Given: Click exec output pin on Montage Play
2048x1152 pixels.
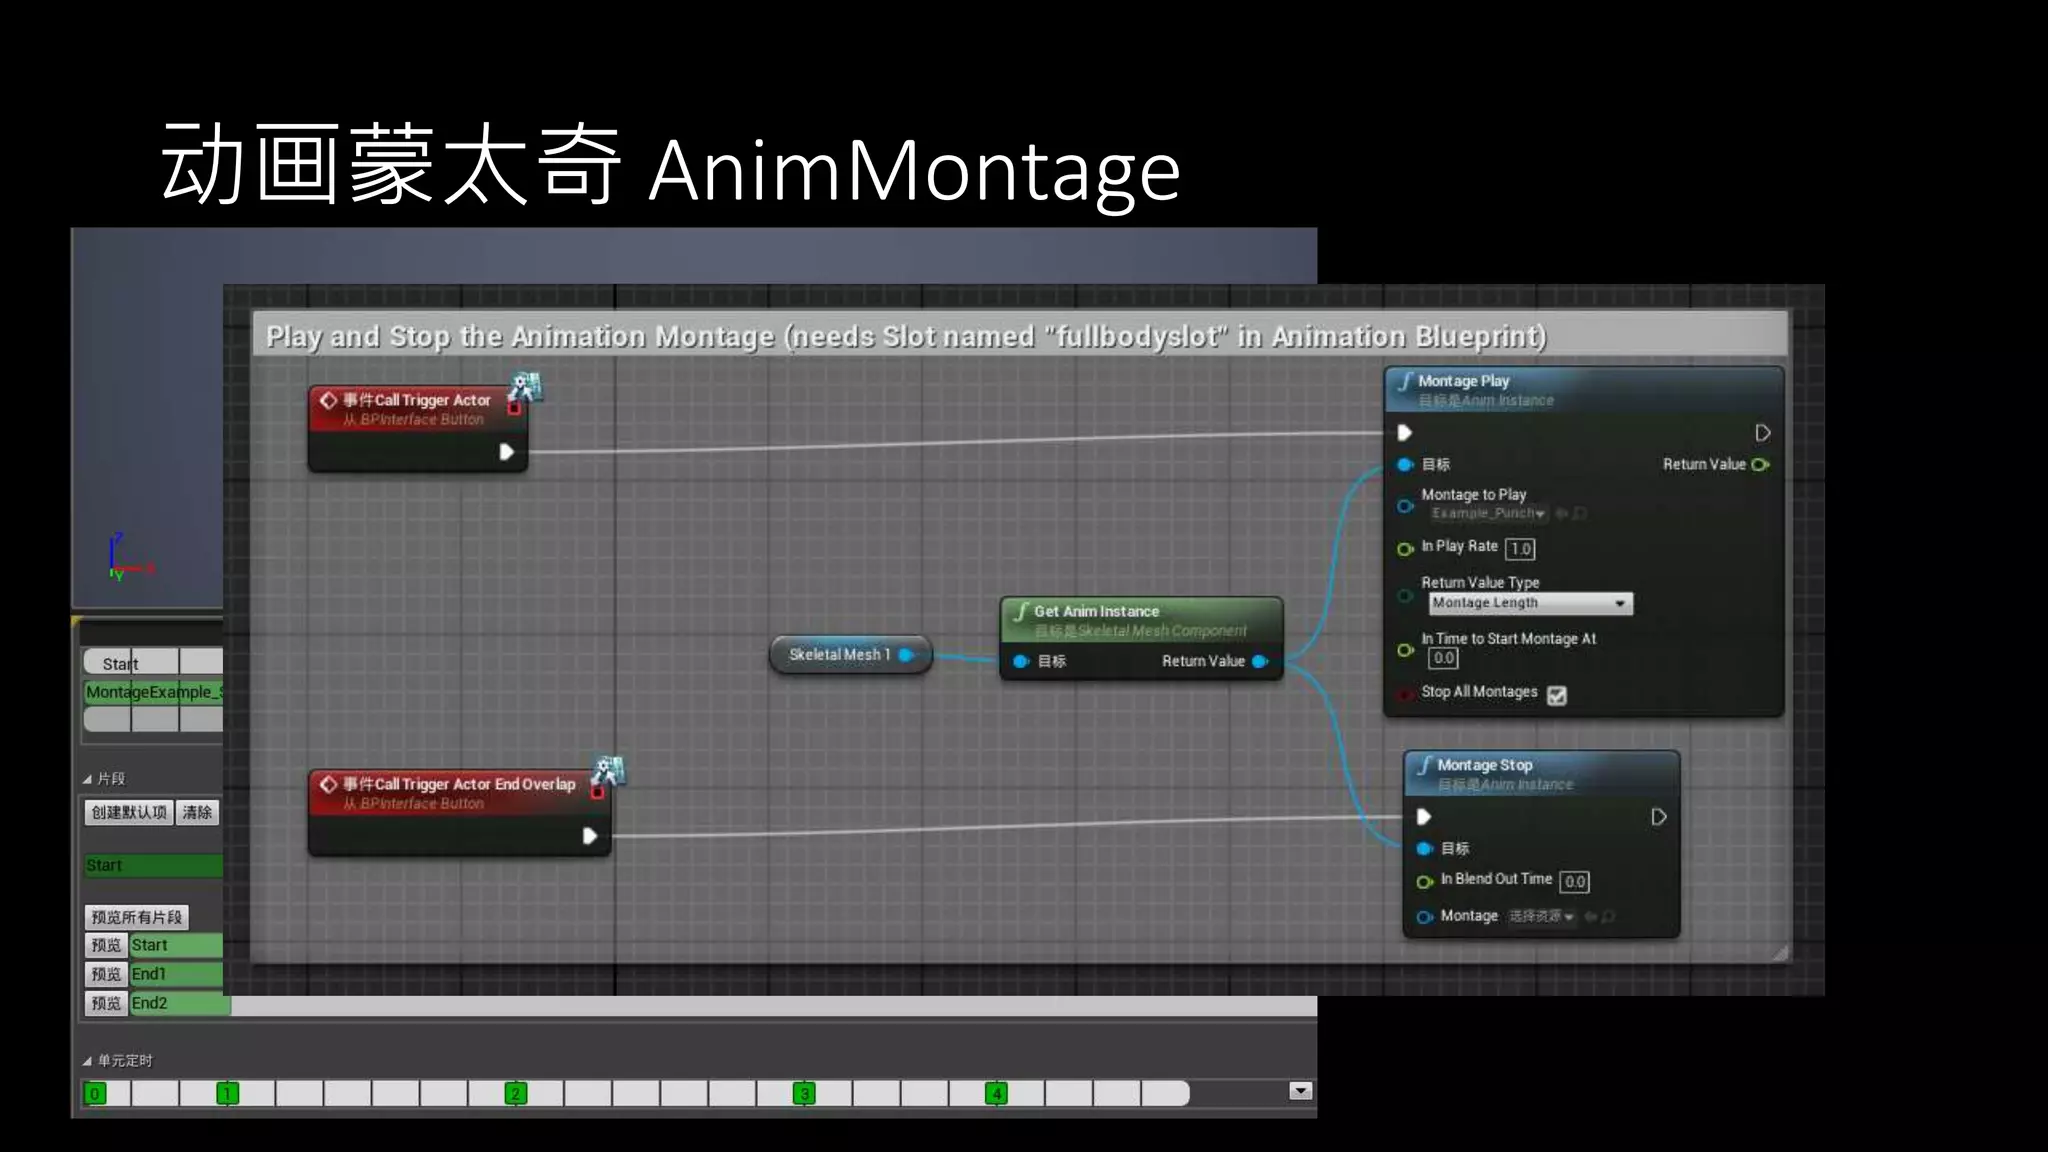Looking at the screenshot, I should pyautogui.click(x=1762, y=433).
